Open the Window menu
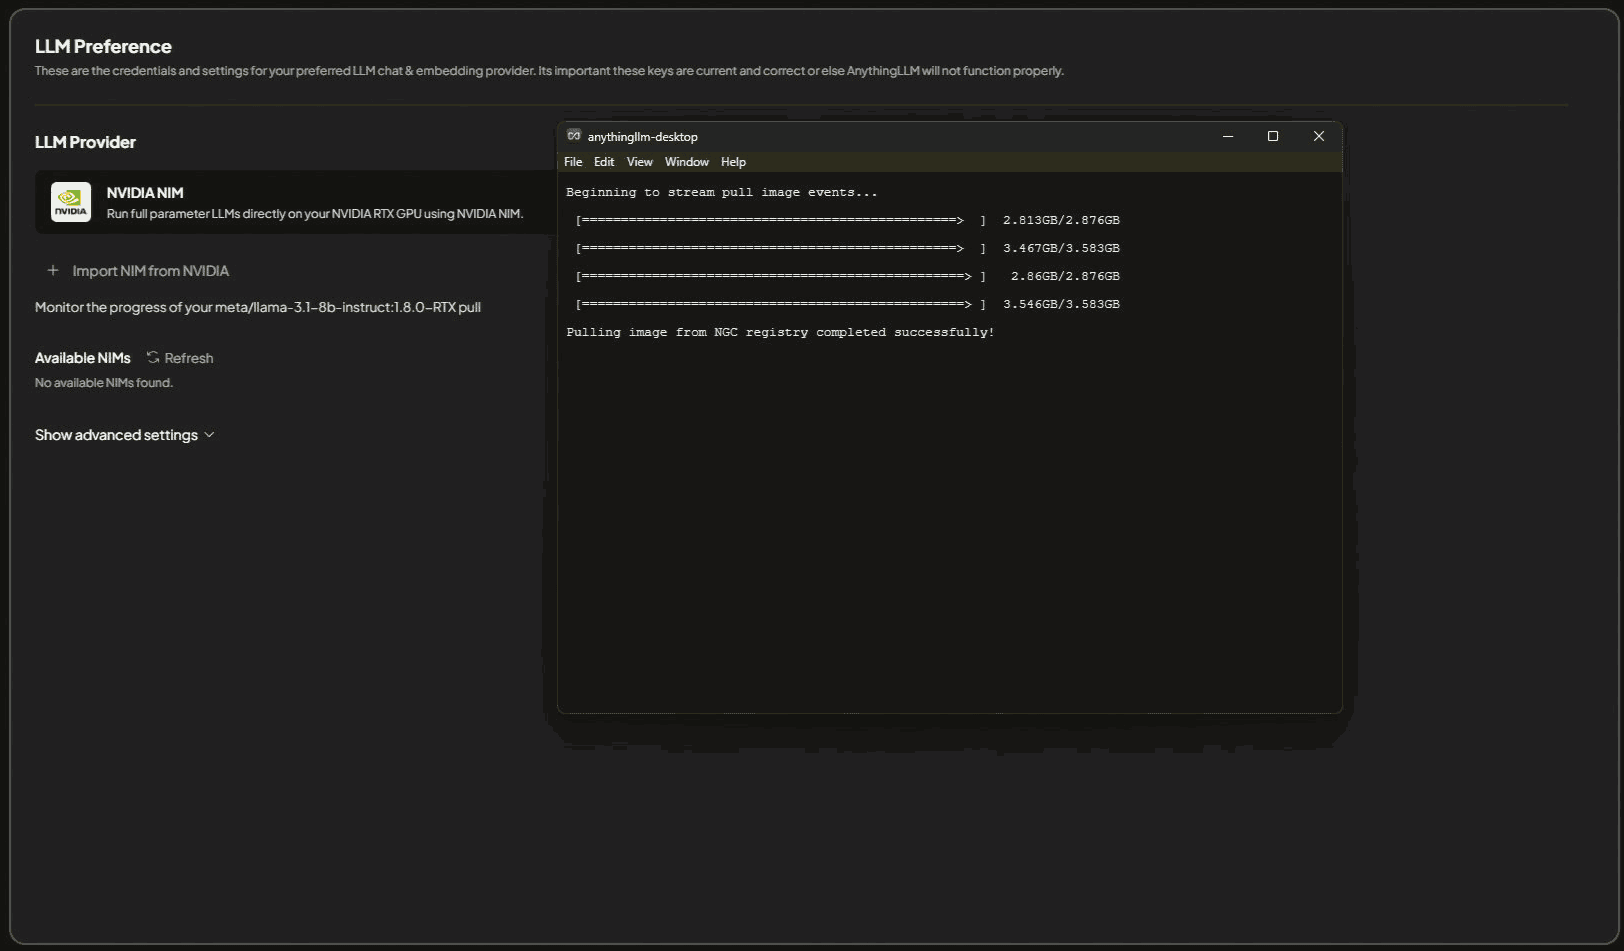The width and height of the screenshot is (1624, 951). pyautogui.click(x=686, y=162)
